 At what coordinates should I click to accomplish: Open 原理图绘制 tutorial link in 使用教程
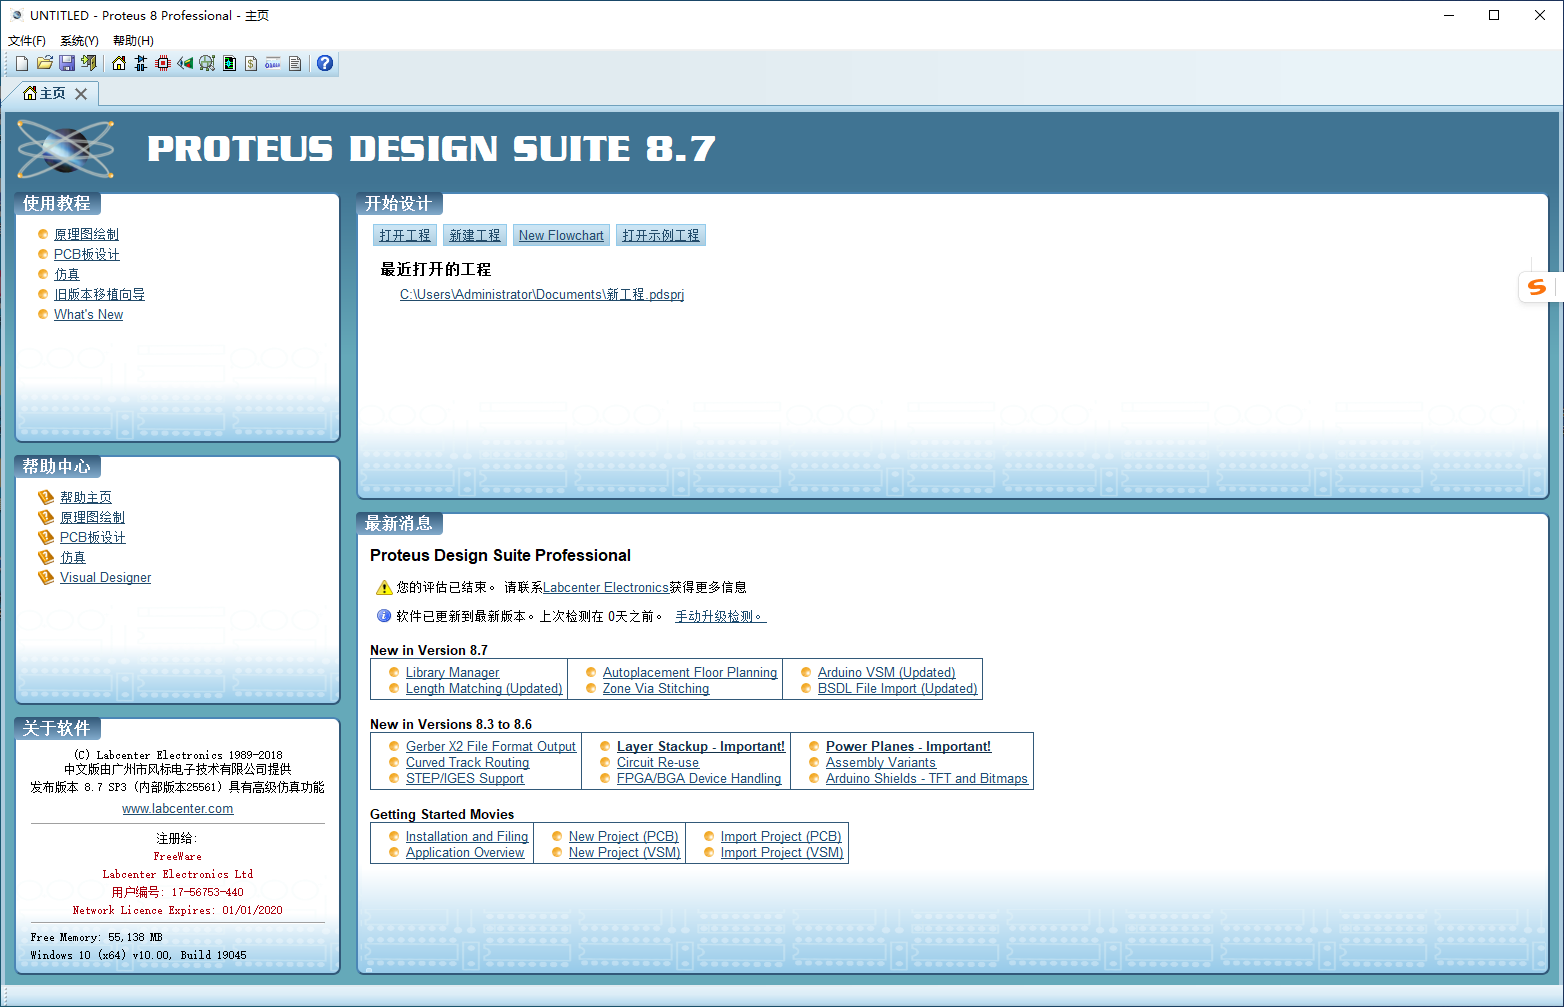pyautogui.click(x=86, y=234)
